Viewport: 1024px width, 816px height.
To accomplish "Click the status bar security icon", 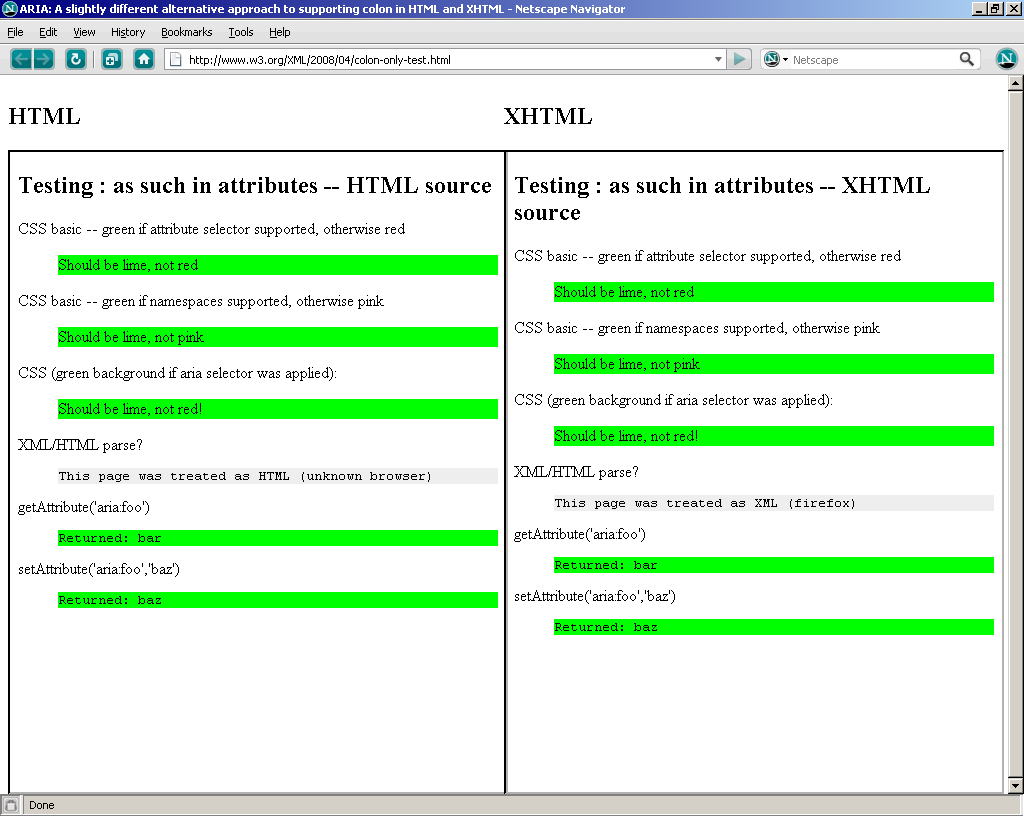I will tap(10, 805).
